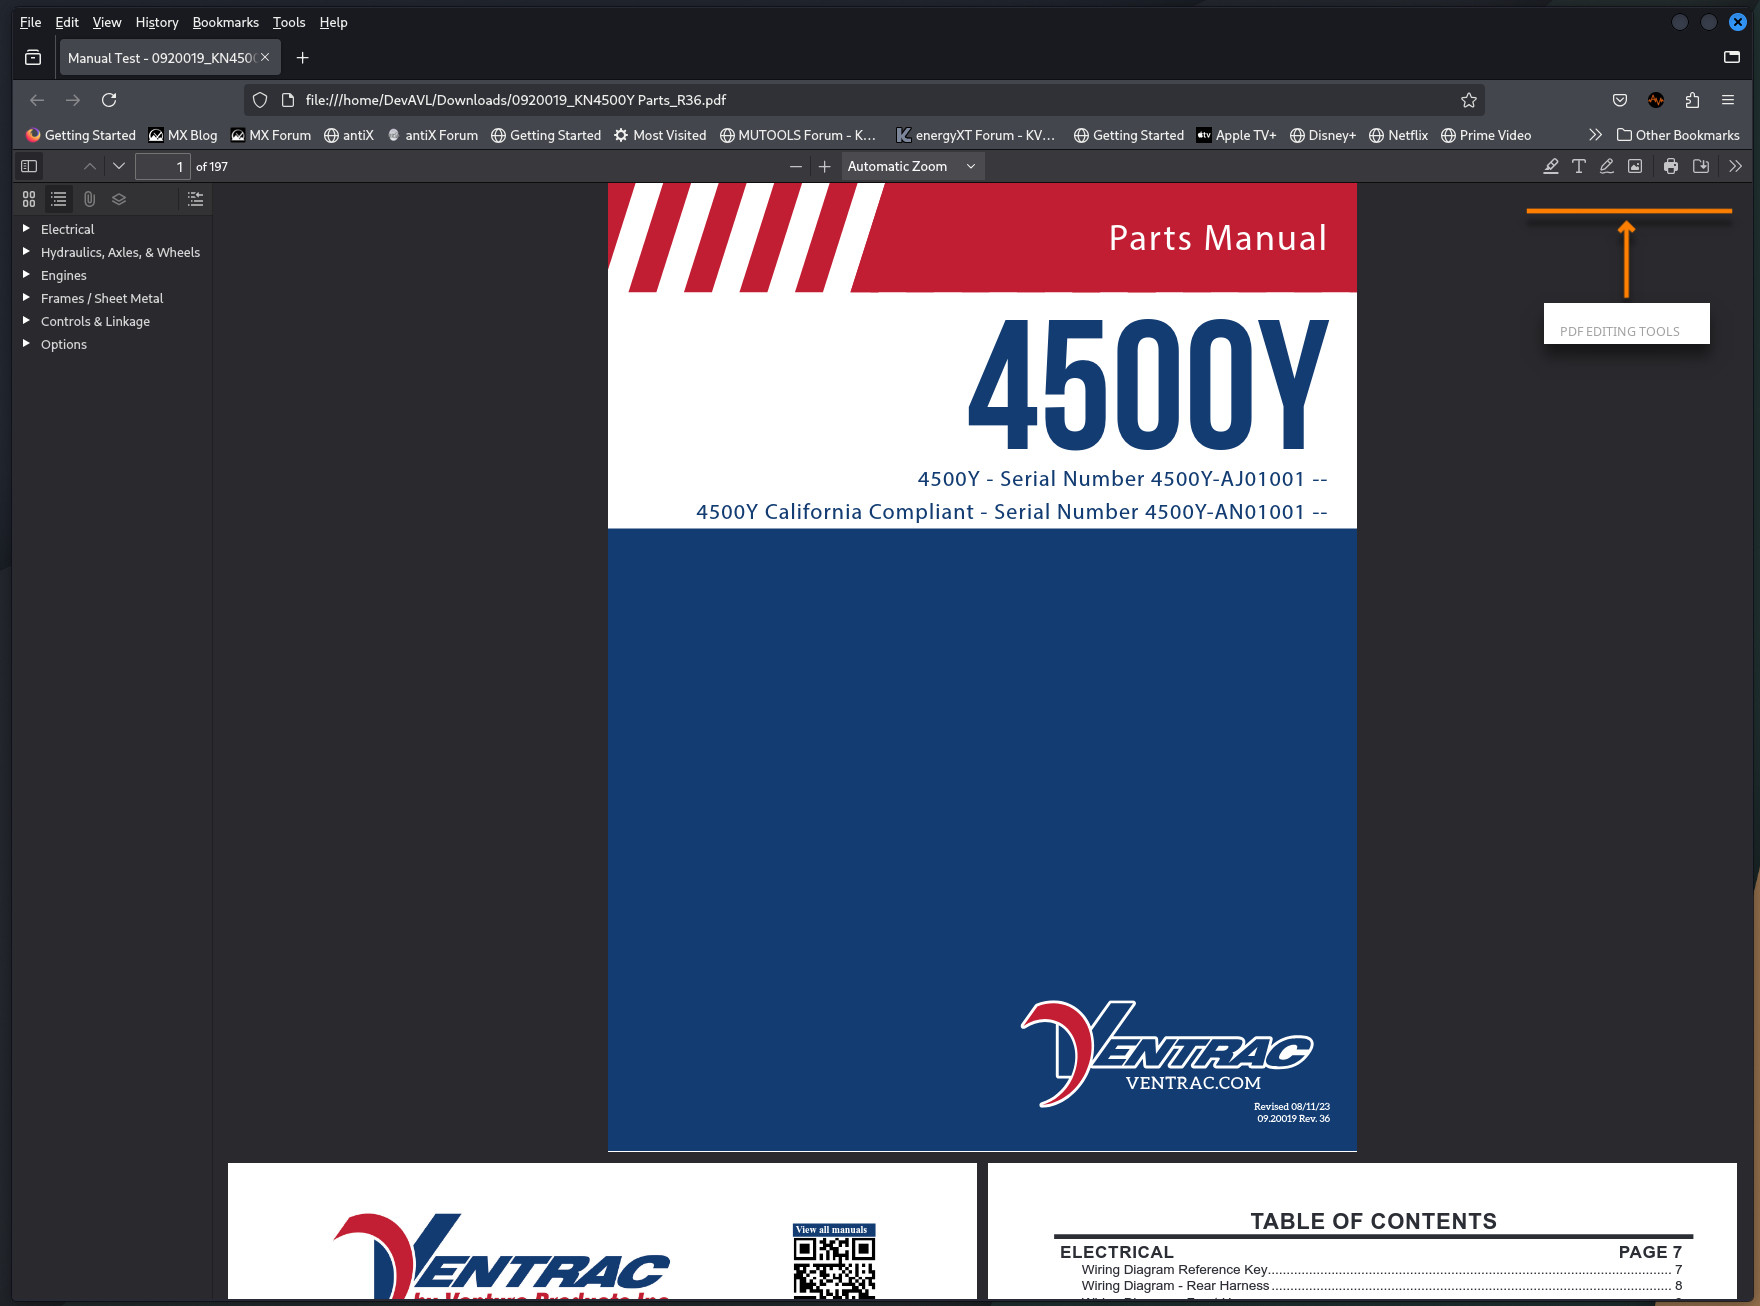Select the PDF highlight tool

[1551, 166]
